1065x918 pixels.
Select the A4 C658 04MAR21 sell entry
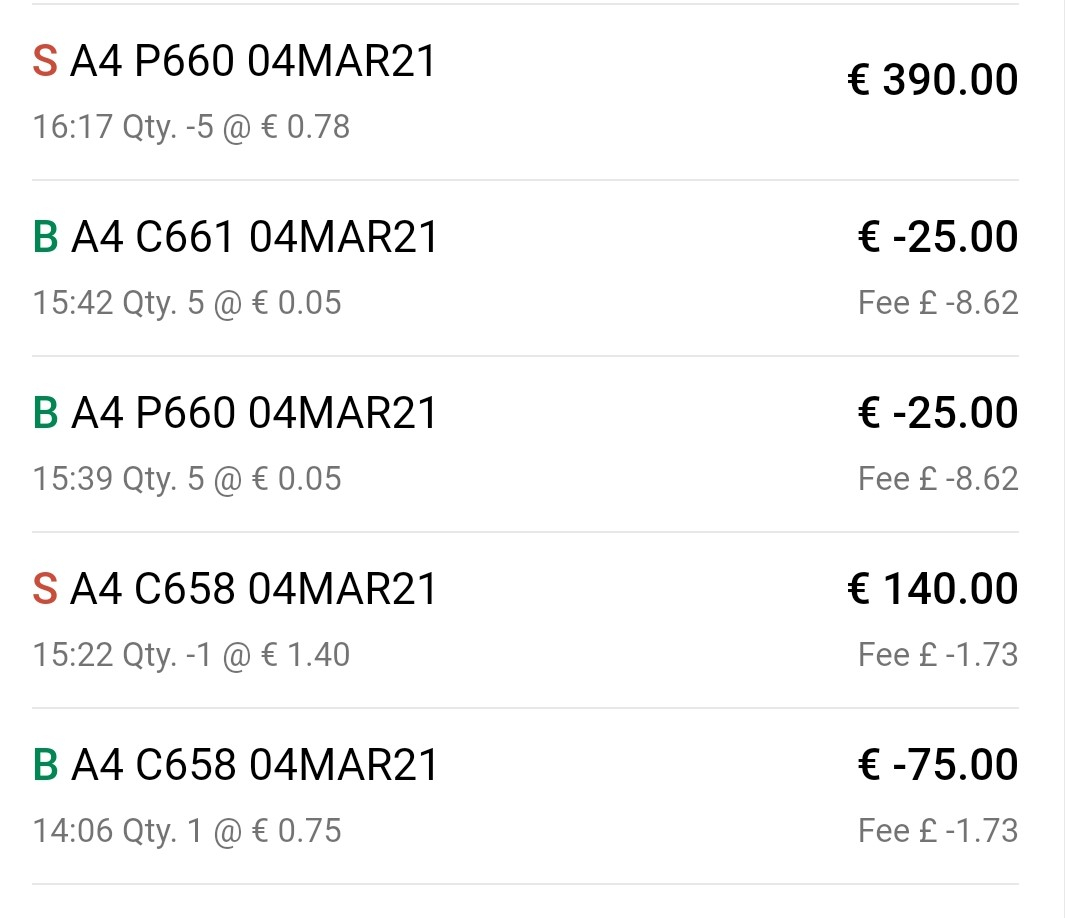pos(254,590)
